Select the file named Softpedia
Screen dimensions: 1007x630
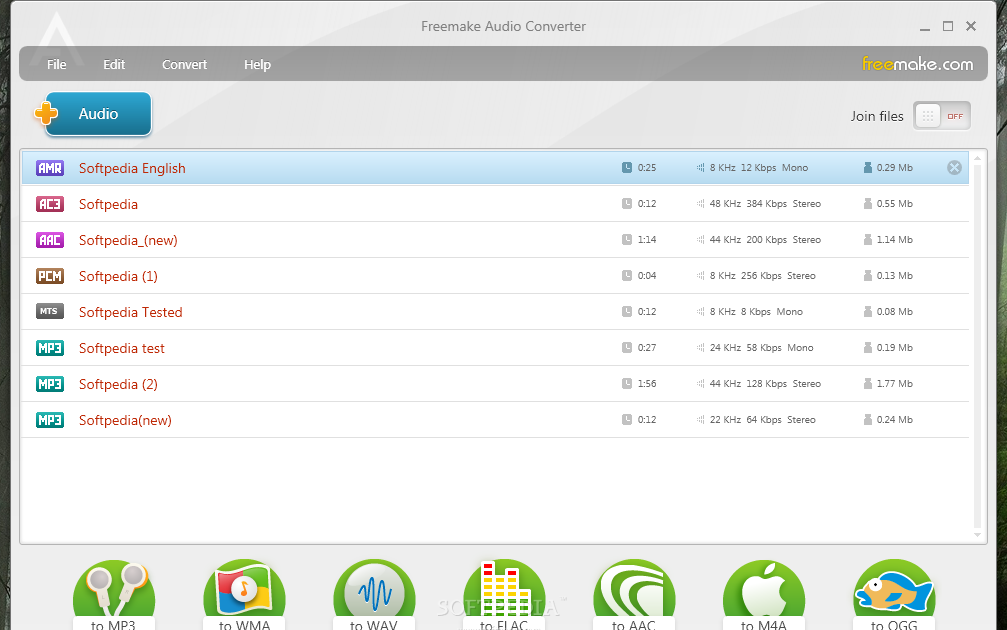coord(109,204)
